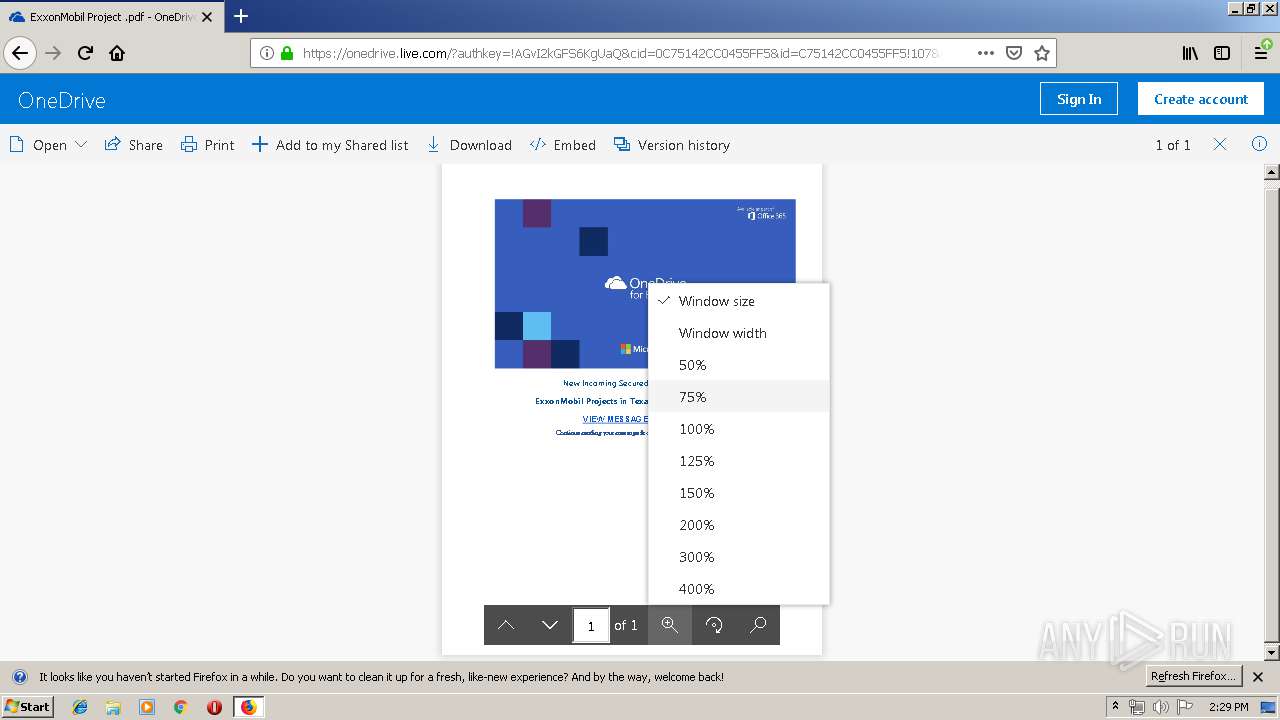This screenshot has width=1280, height=720.
Task: Open Internet Explorer from taskbar
Action: click(x=80, y=707)
